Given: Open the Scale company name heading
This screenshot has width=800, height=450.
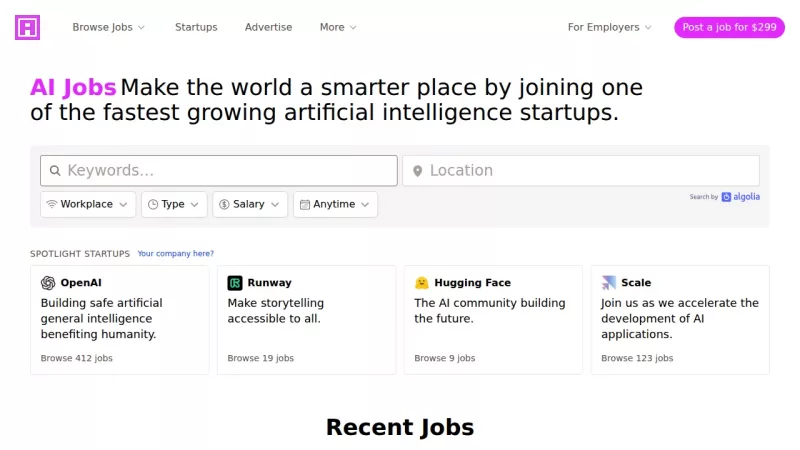Looking at the screenshot, I should [x=636, y=283].
